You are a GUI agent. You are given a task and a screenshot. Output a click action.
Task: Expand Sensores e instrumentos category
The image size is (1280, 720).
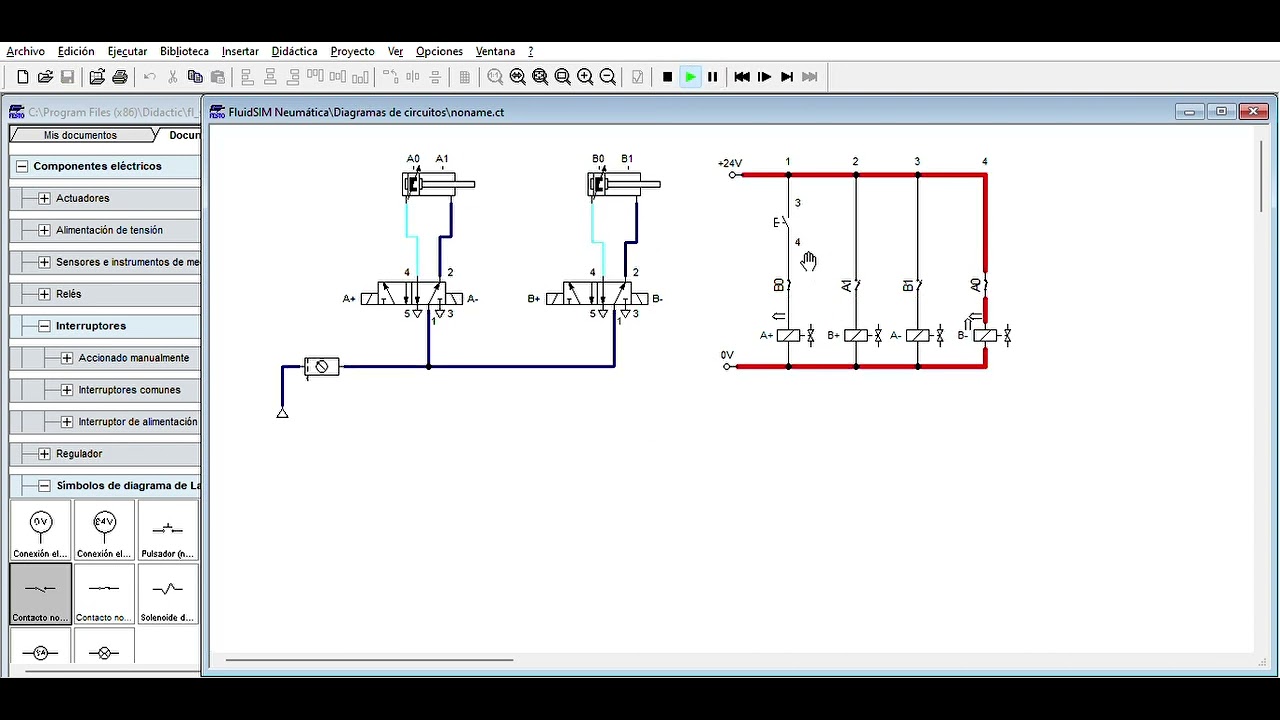(44, 262)
